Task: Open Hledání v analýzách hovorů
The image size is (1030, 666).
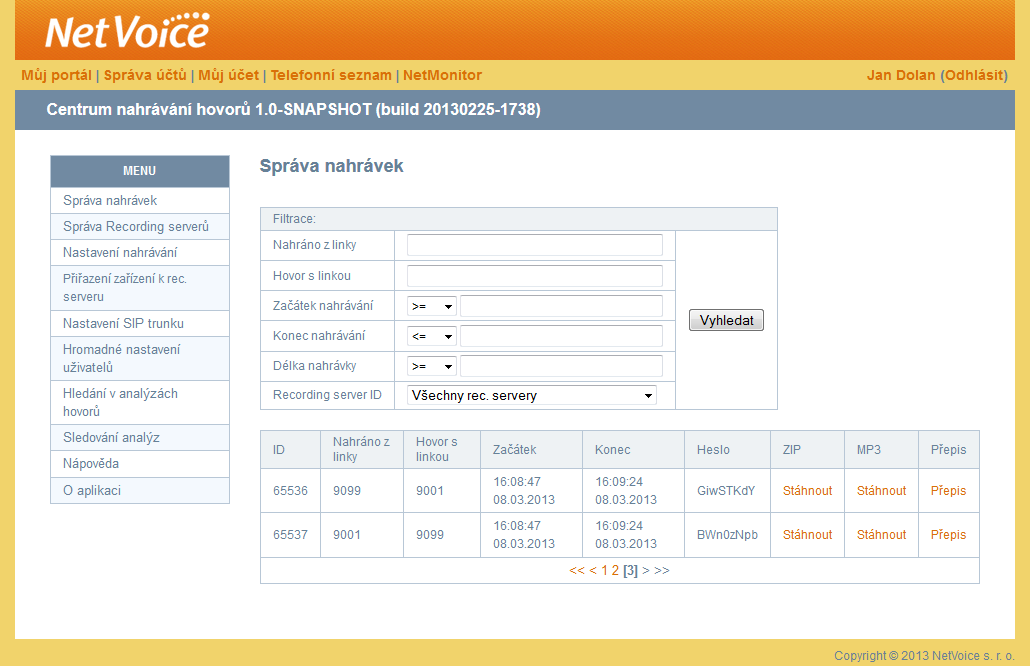Action: pos(140,403)
